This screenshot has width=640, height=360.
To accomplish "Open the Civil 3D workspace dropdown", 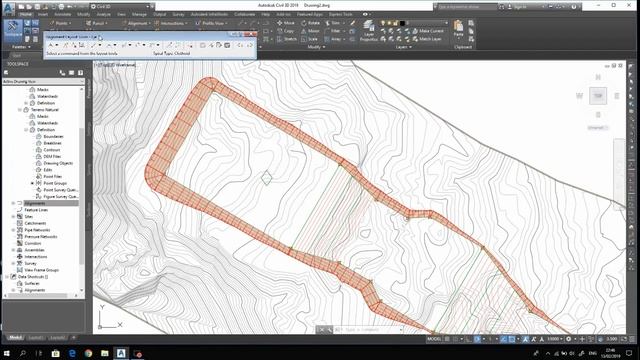I will pyautogui.click(x=120, y=7).
